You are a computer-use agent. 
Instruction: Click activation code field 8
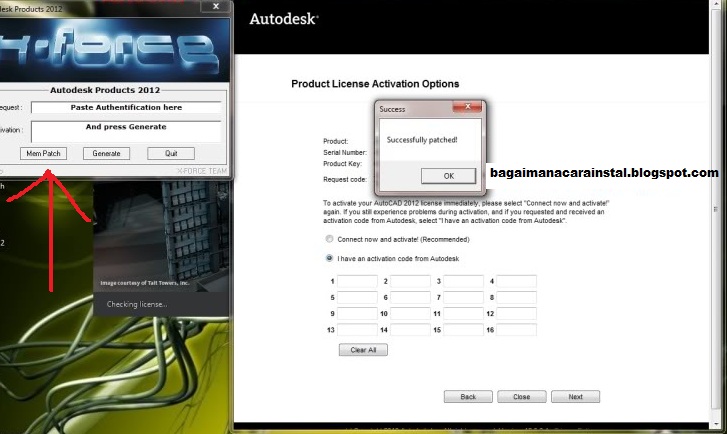click(517, 297)
